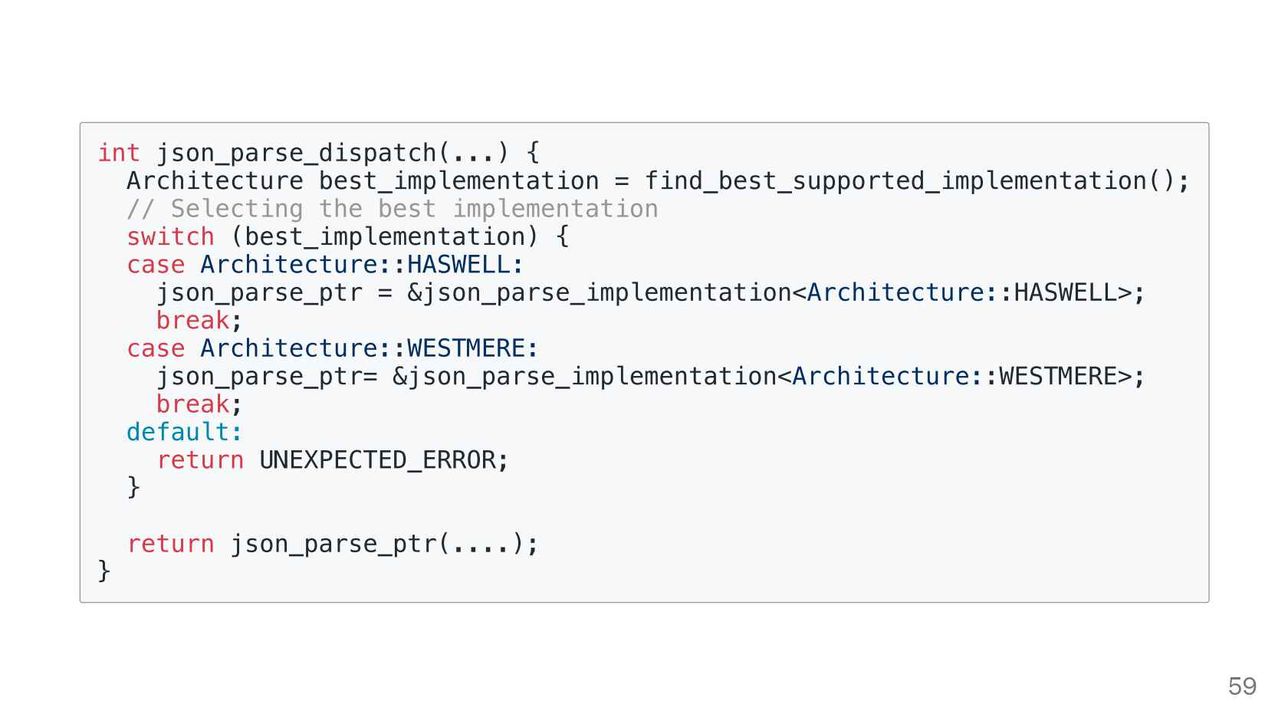
Task: Click 'case Architecture::HASWELL:' label
Action: [325, 265]
